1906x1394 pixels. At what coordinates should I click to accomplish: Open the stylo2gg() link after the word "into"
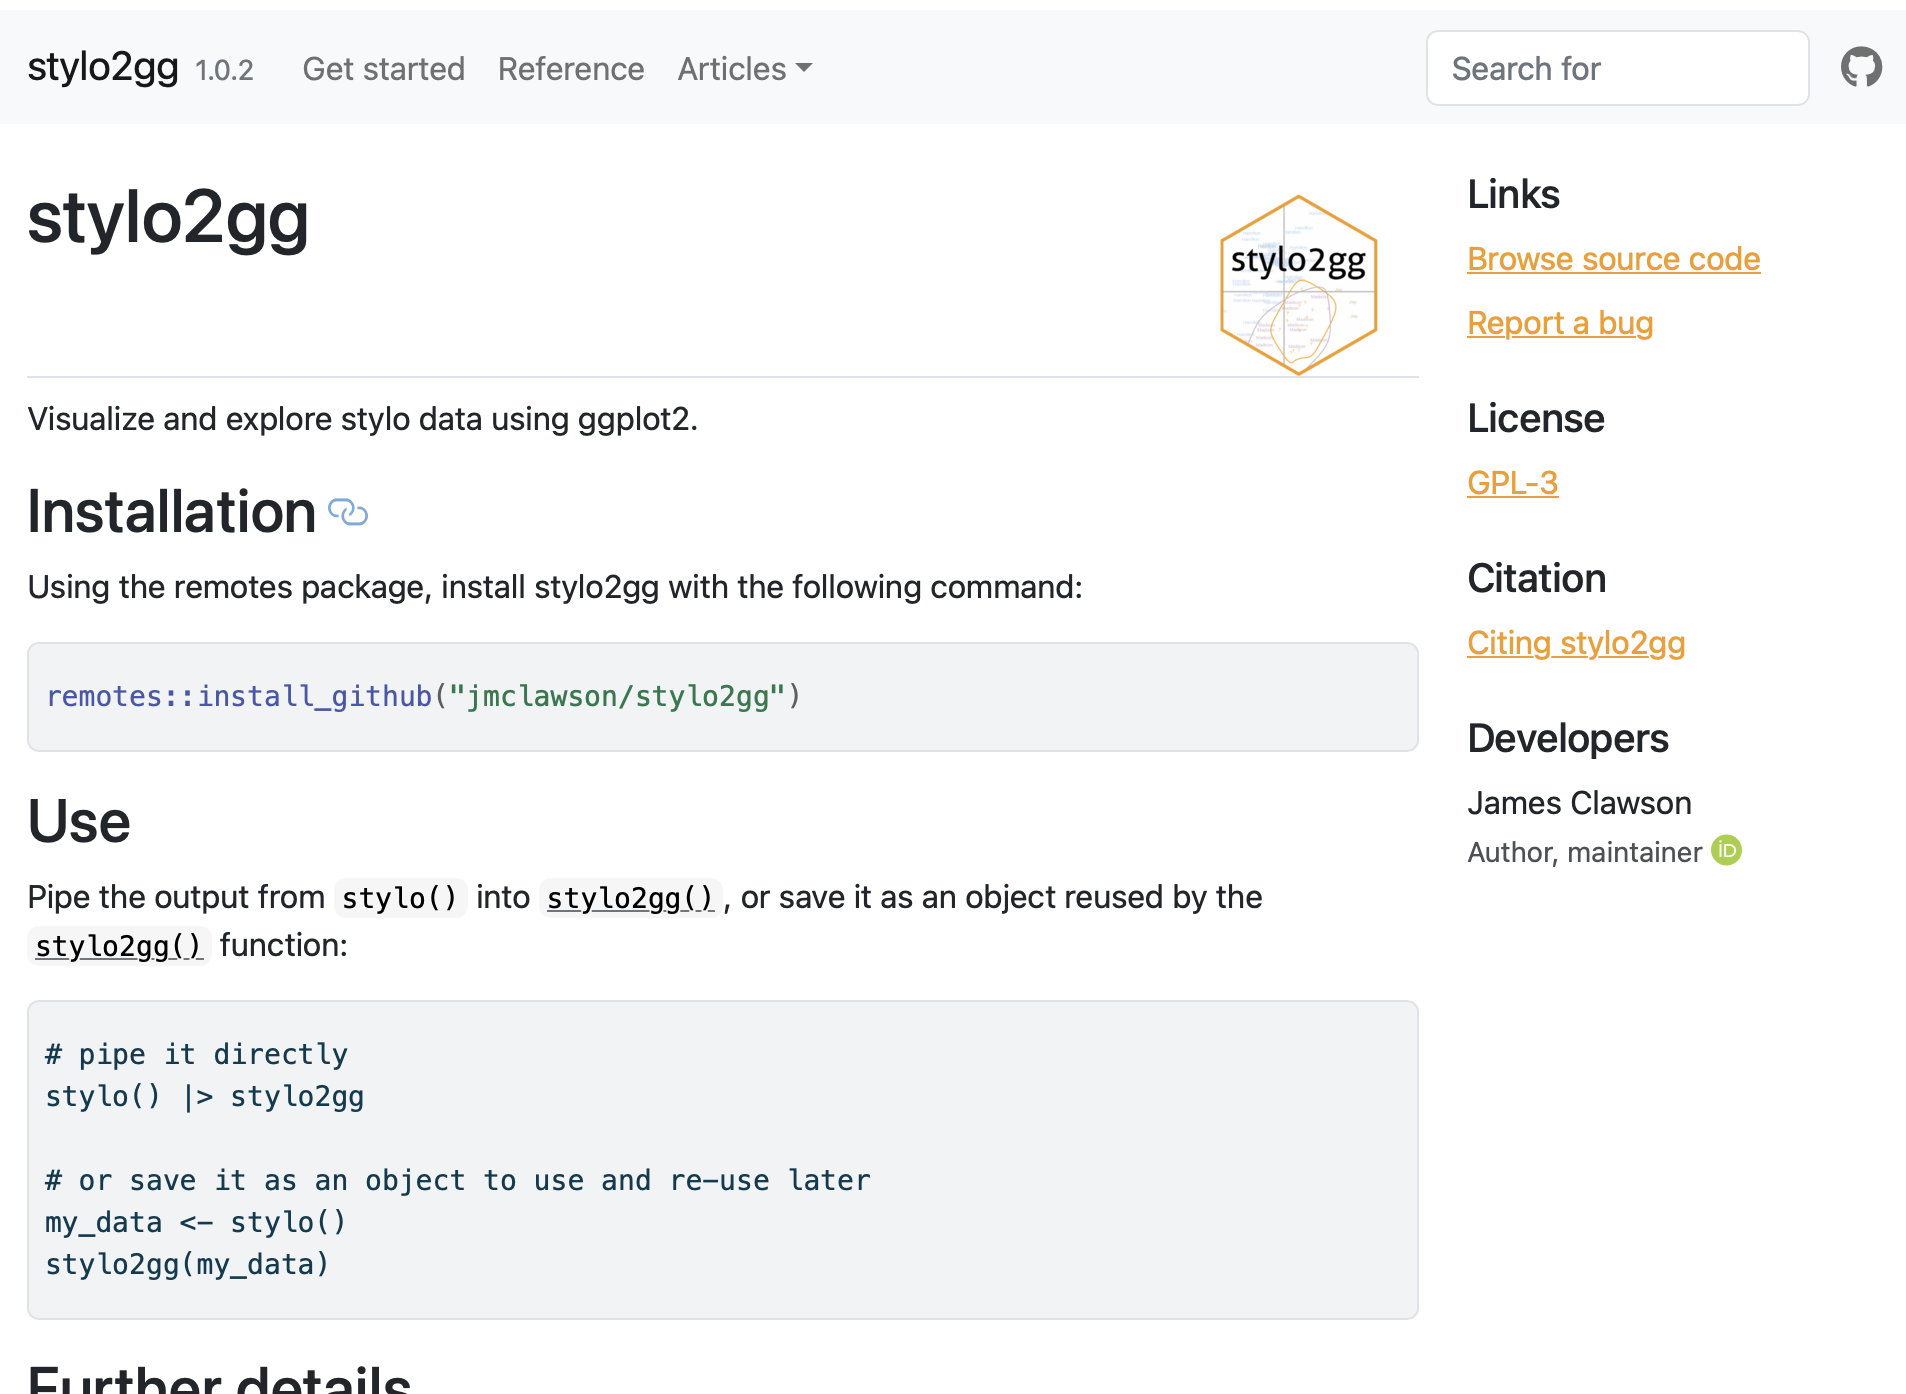(x=630, y=898)
